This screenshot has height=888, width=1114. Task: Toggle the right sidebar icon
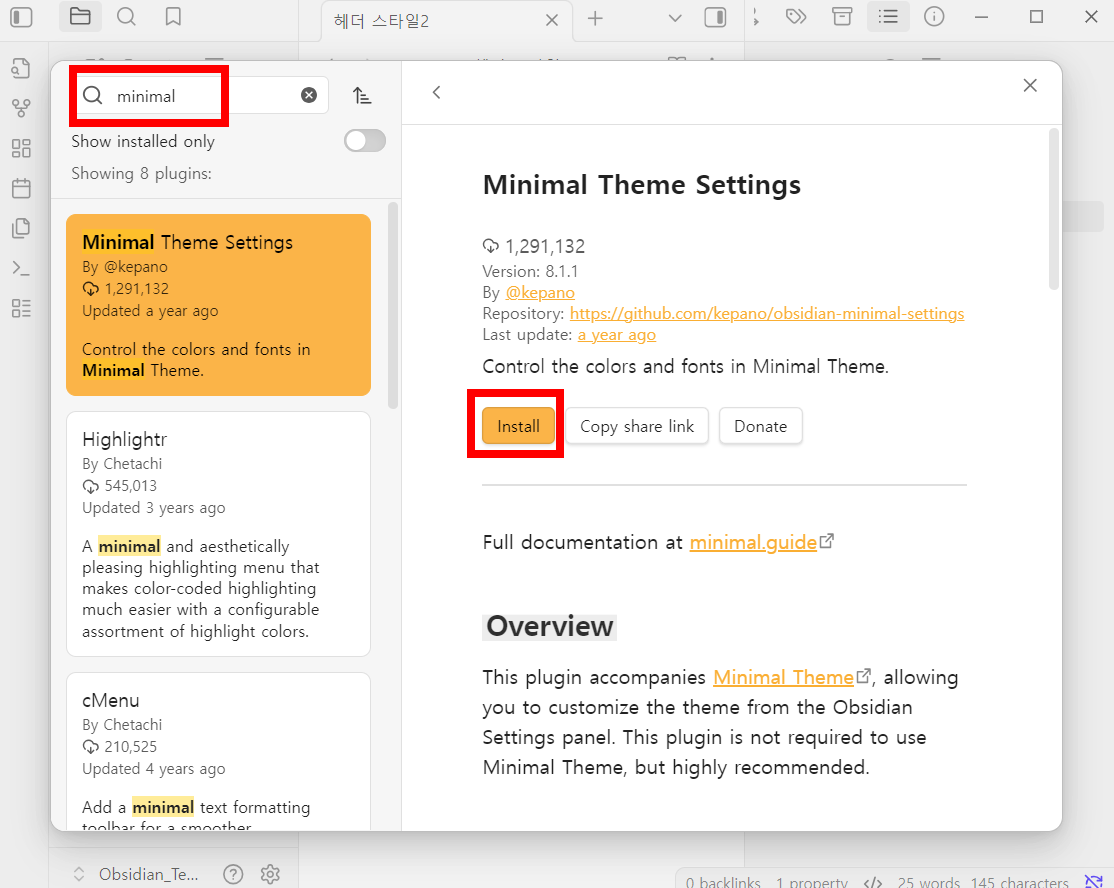[715, 18]
